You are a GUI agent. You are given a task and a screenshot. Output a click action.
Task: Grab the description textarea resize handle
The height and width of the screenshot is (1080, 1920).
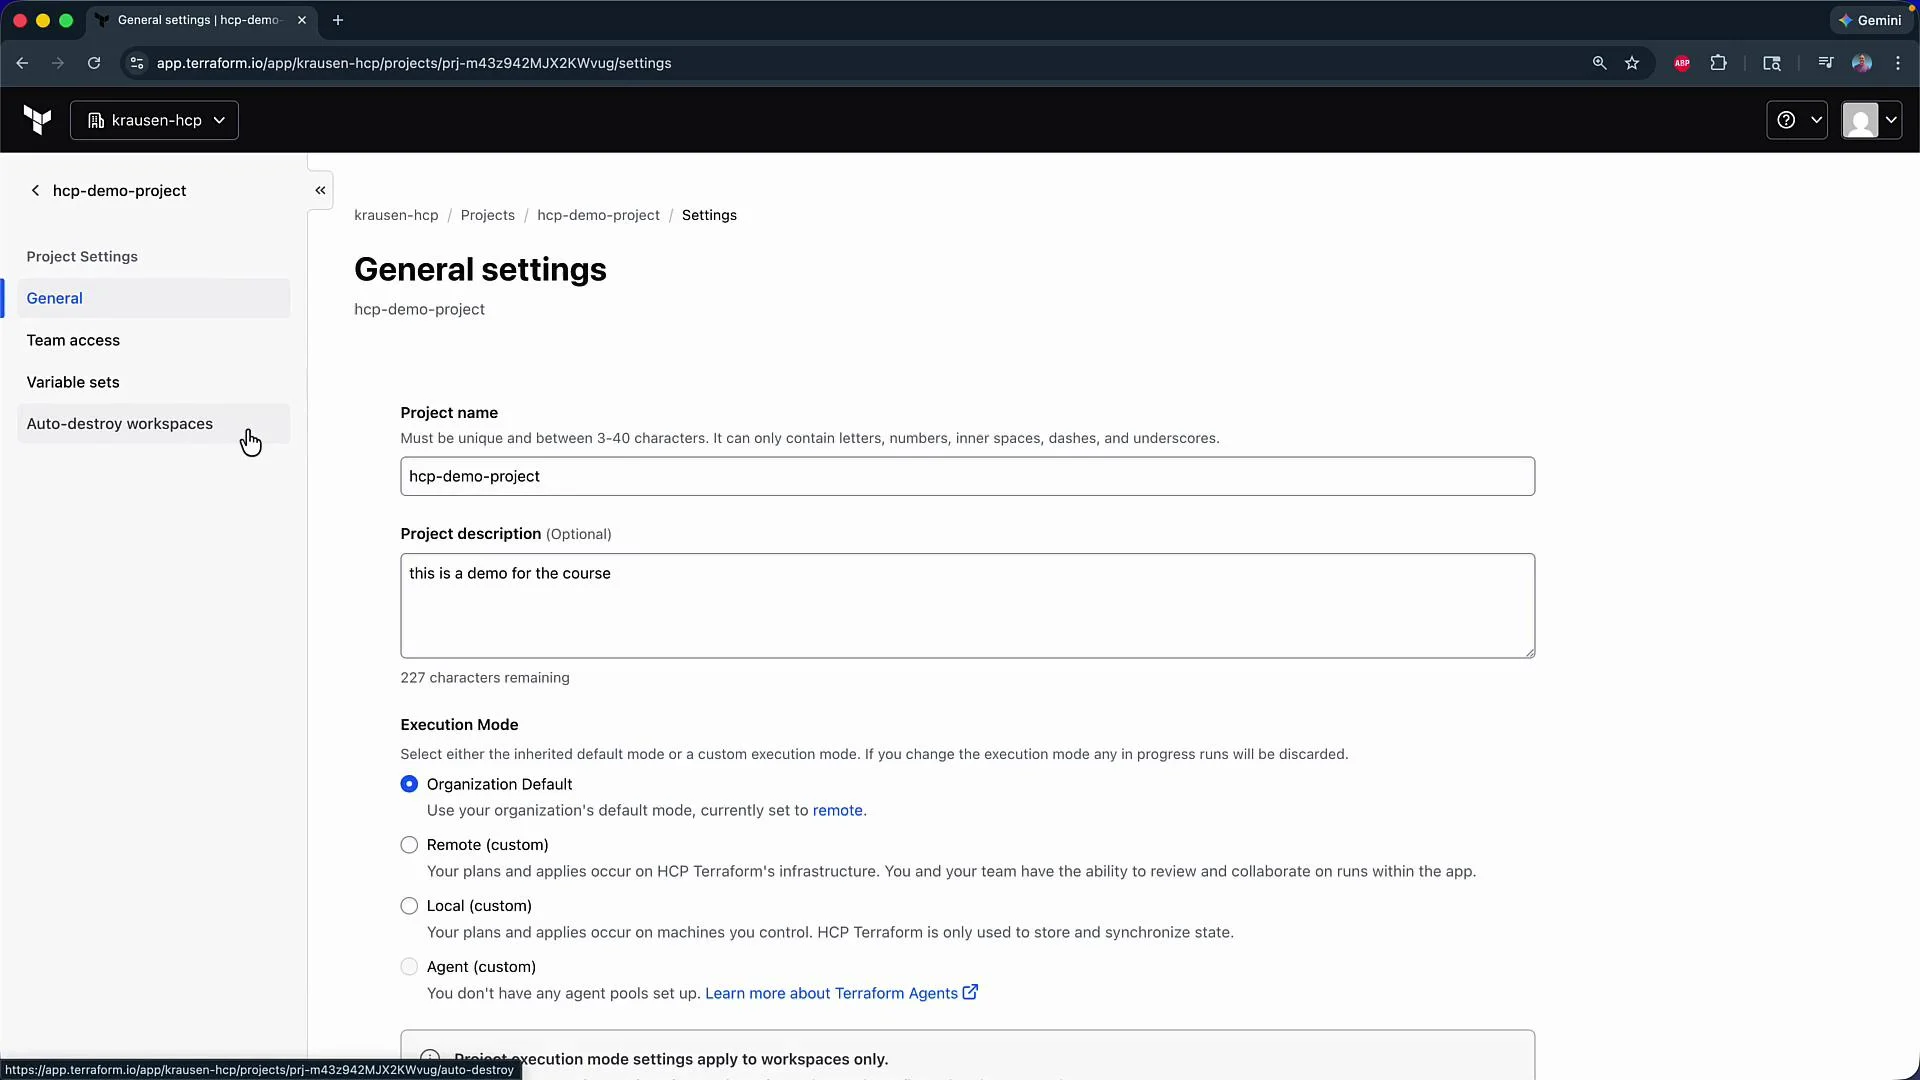(x=1528, y=652)
